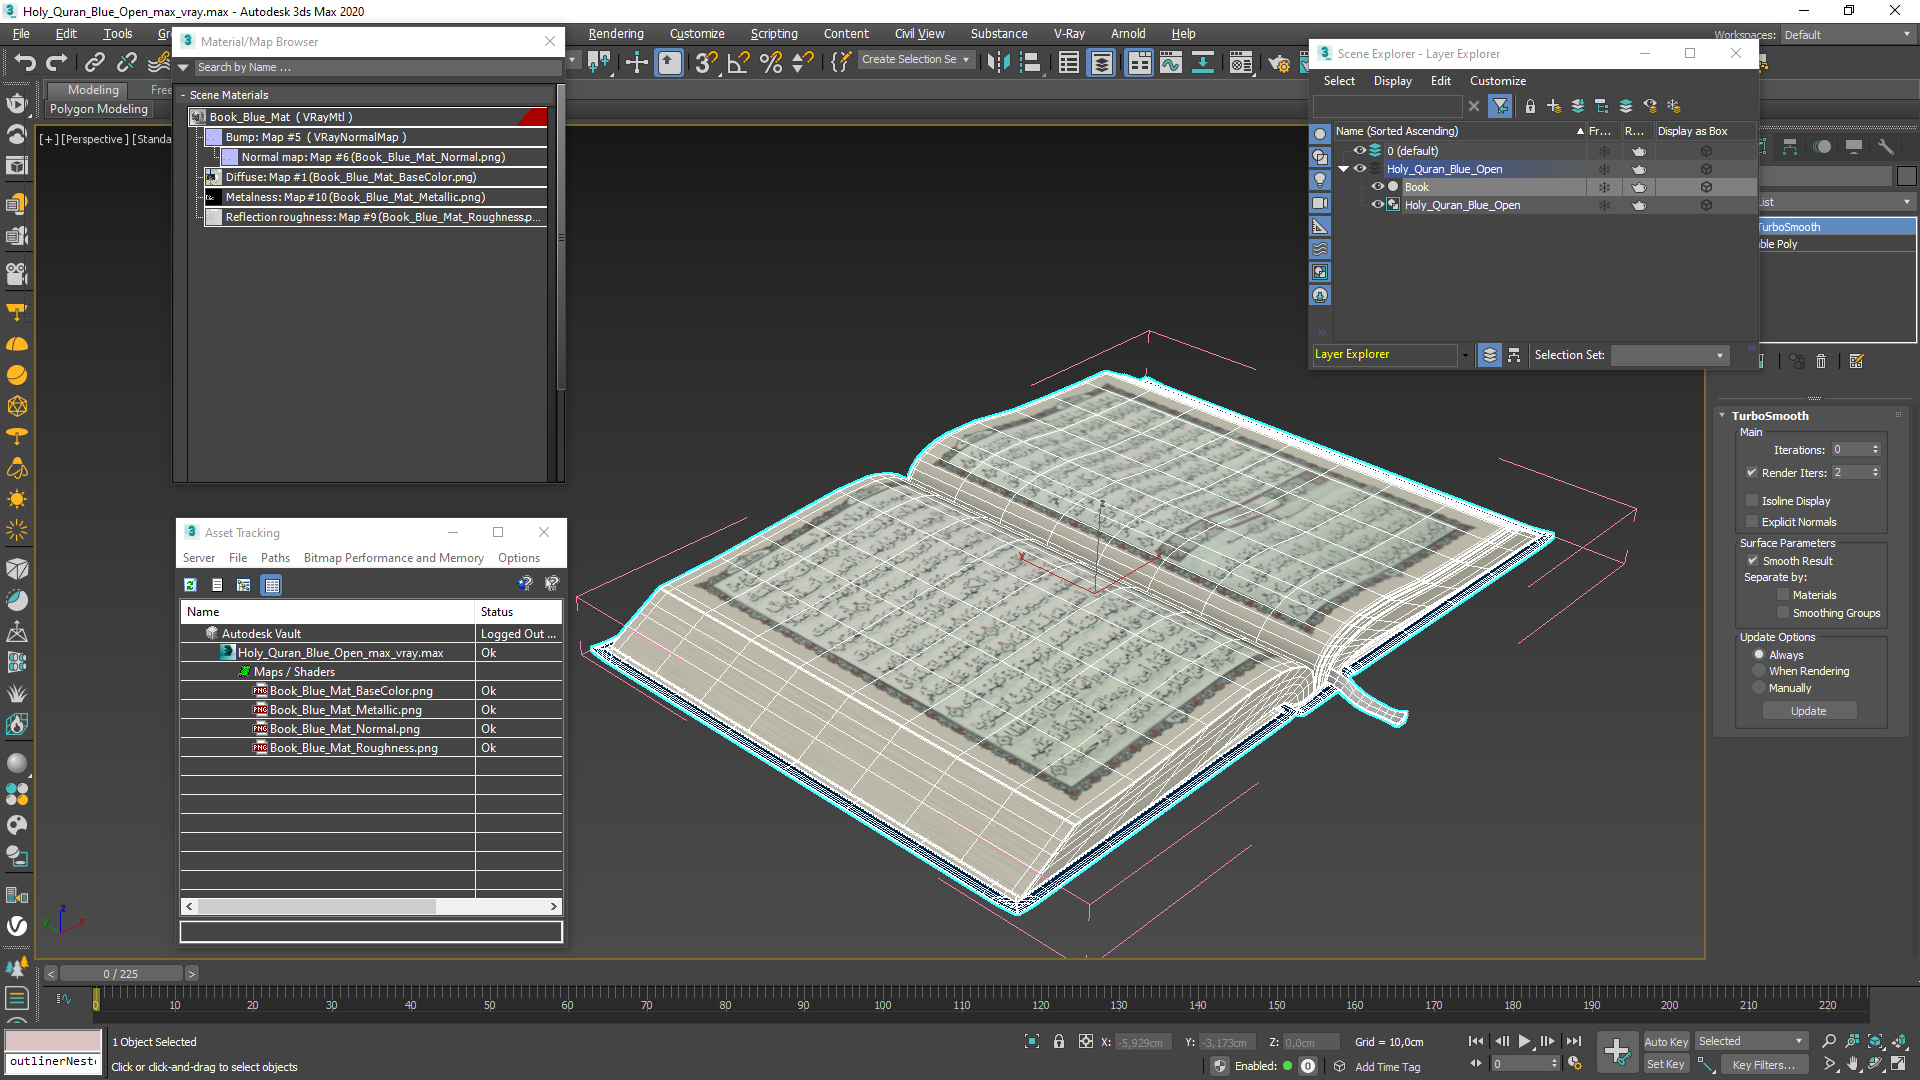The width and height of the screenshot is (1920, 1080).
Task: Click Play Animation button
Action: (x=1524, y=1042)
